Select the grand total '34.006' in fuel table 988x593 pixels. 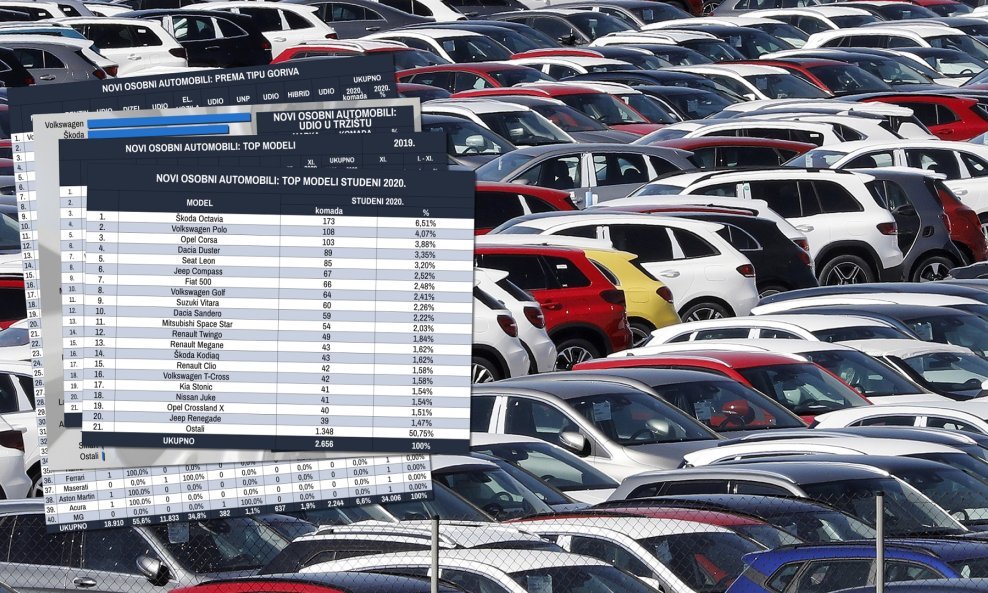pyautogui.click(x=391, y=498)
